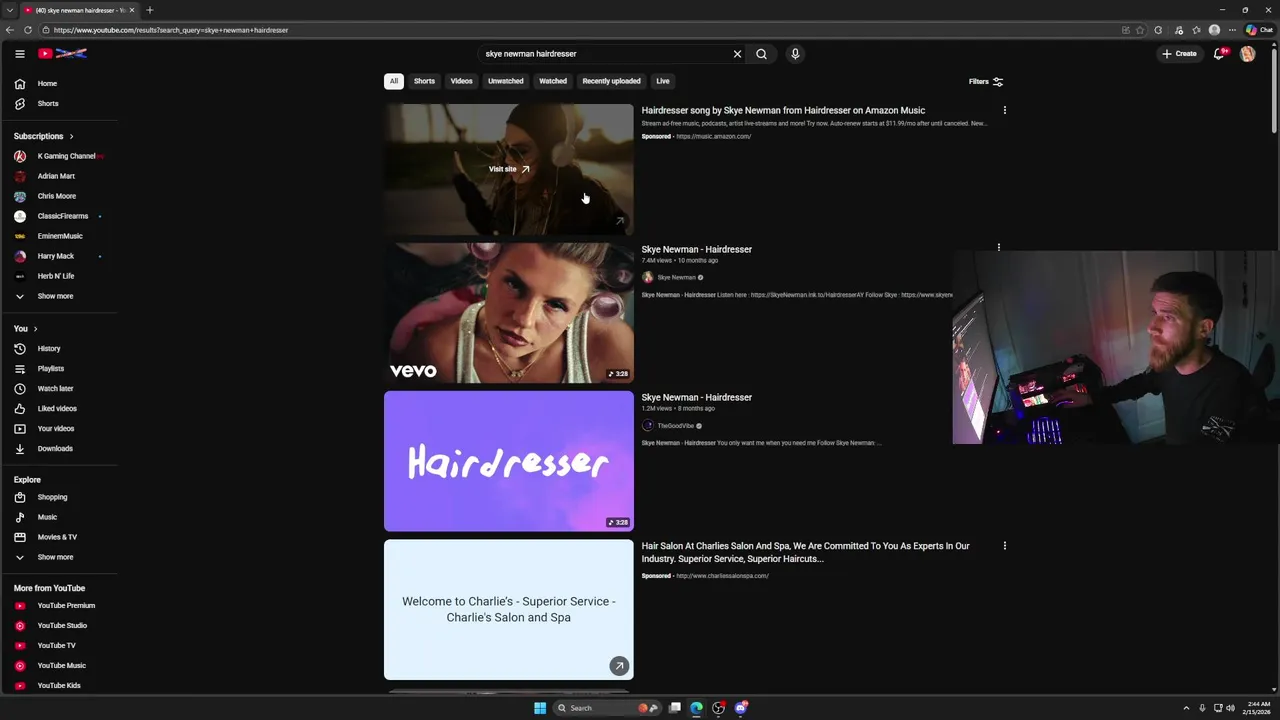Open TheGoodVibe channel link
The width and height of the screenshot is (1280, 720).
[675, 426]
